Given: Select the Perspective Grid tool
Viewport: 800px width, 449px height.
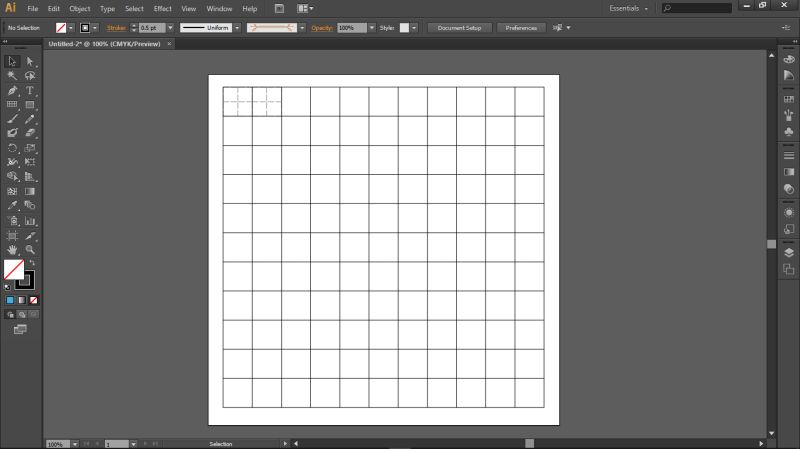Looking at the screenshot, I should click(x=30, y=177).
